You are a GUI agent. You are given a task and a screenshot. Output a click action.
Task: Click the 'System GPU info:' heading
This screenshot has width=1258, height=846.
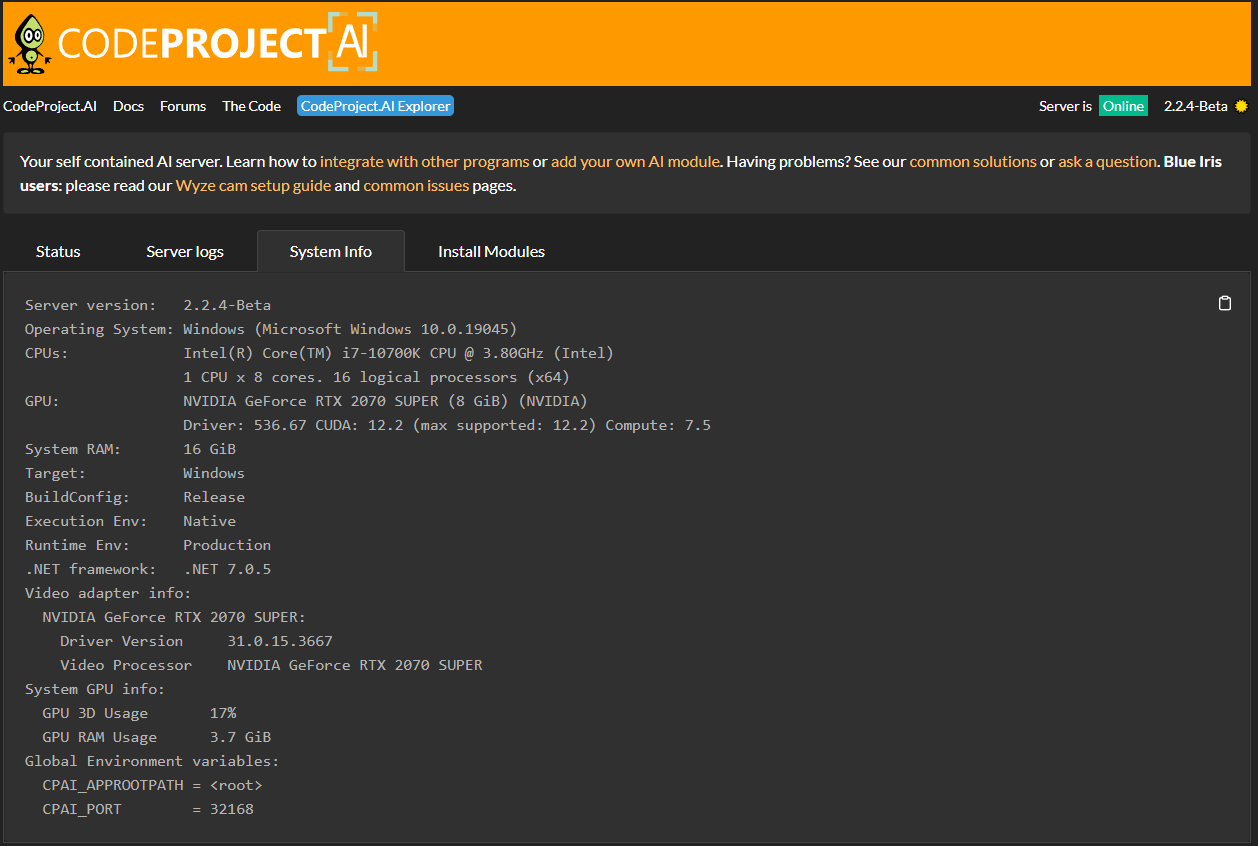(x=95, y=689)
